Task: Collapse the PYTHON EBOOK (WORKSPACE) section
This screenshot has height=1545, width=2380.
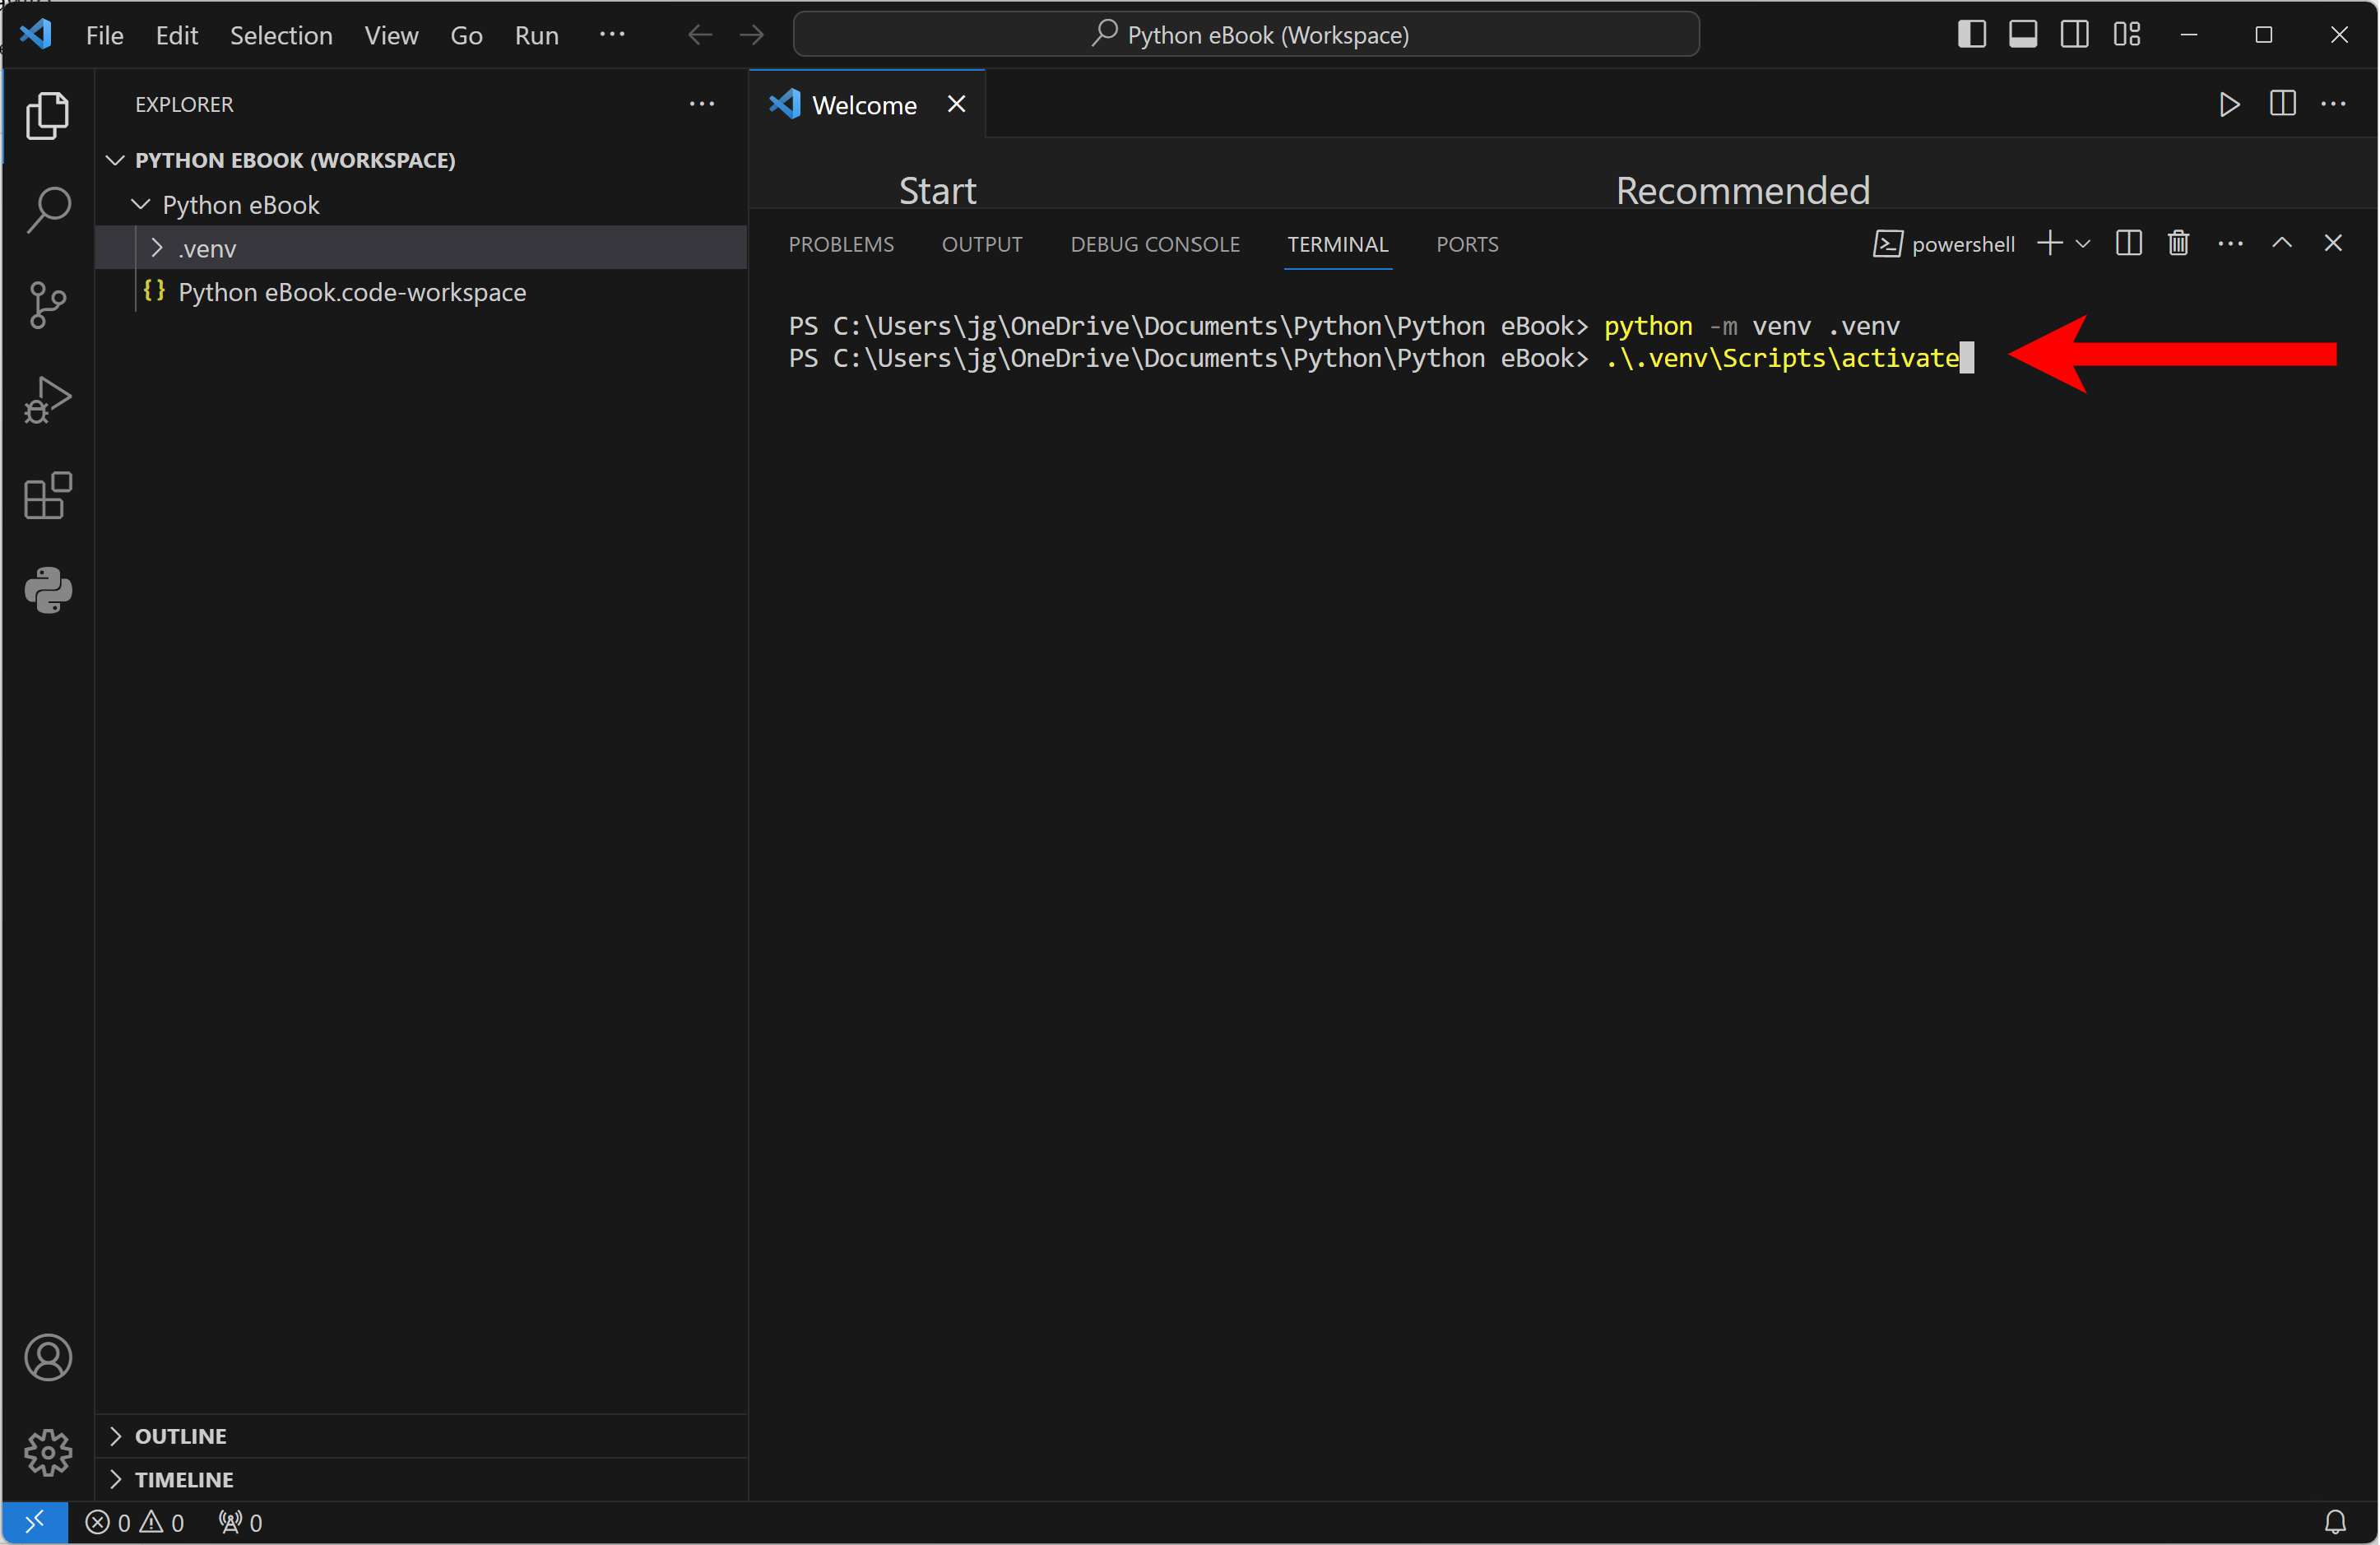Action: 115,160
